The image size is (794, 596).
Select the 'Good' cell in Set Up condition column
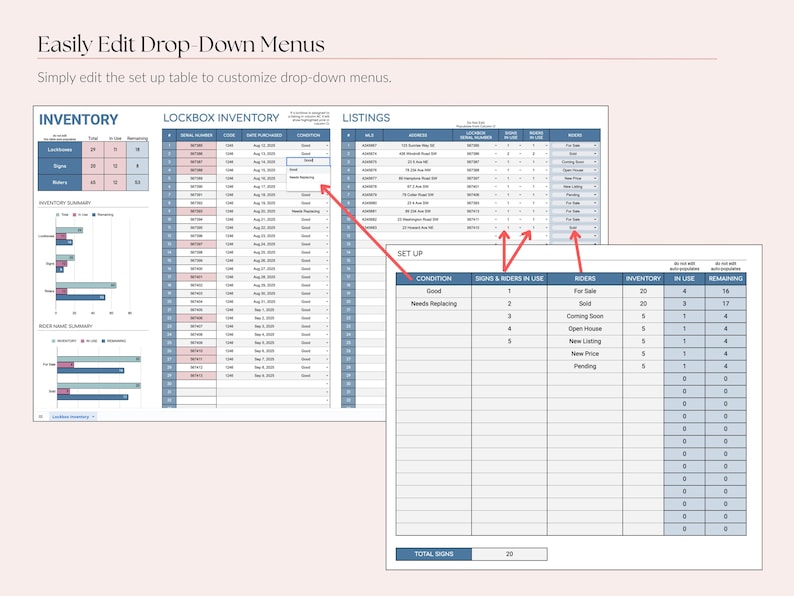(x=433, y=291)
